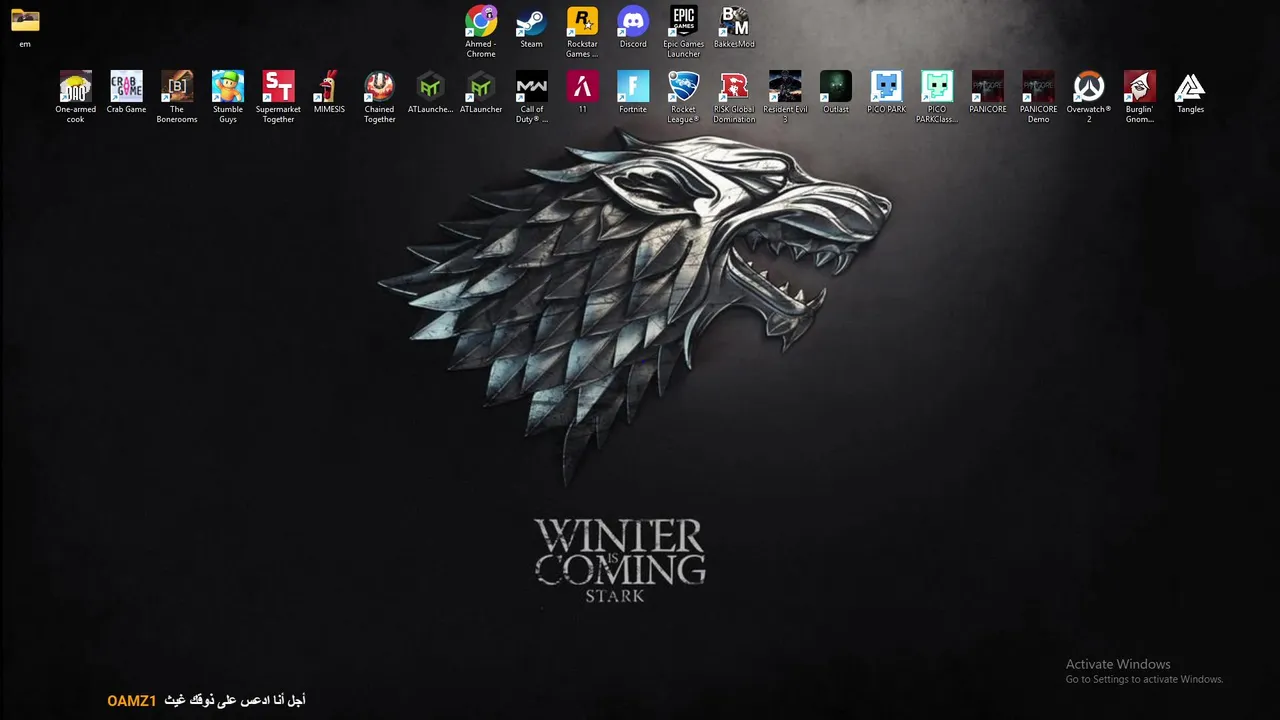Select the PICO PARK Classic shortcut
Image resolution: width=1280 pixels, height=720 pixels.
point(937,86)
